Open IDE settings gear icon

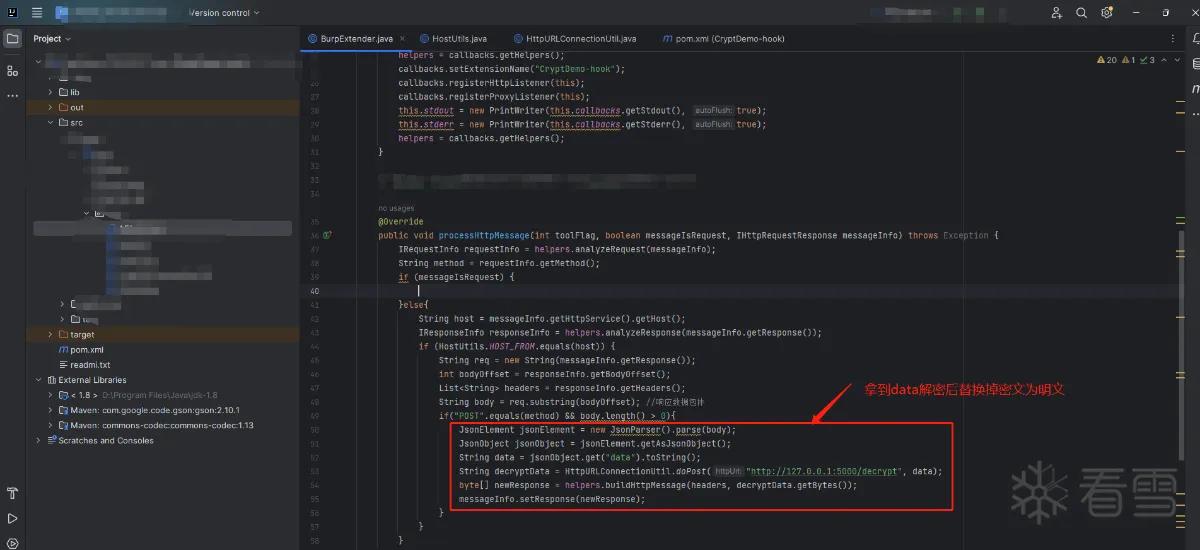pyautogui.click(x=1106, y=13)
